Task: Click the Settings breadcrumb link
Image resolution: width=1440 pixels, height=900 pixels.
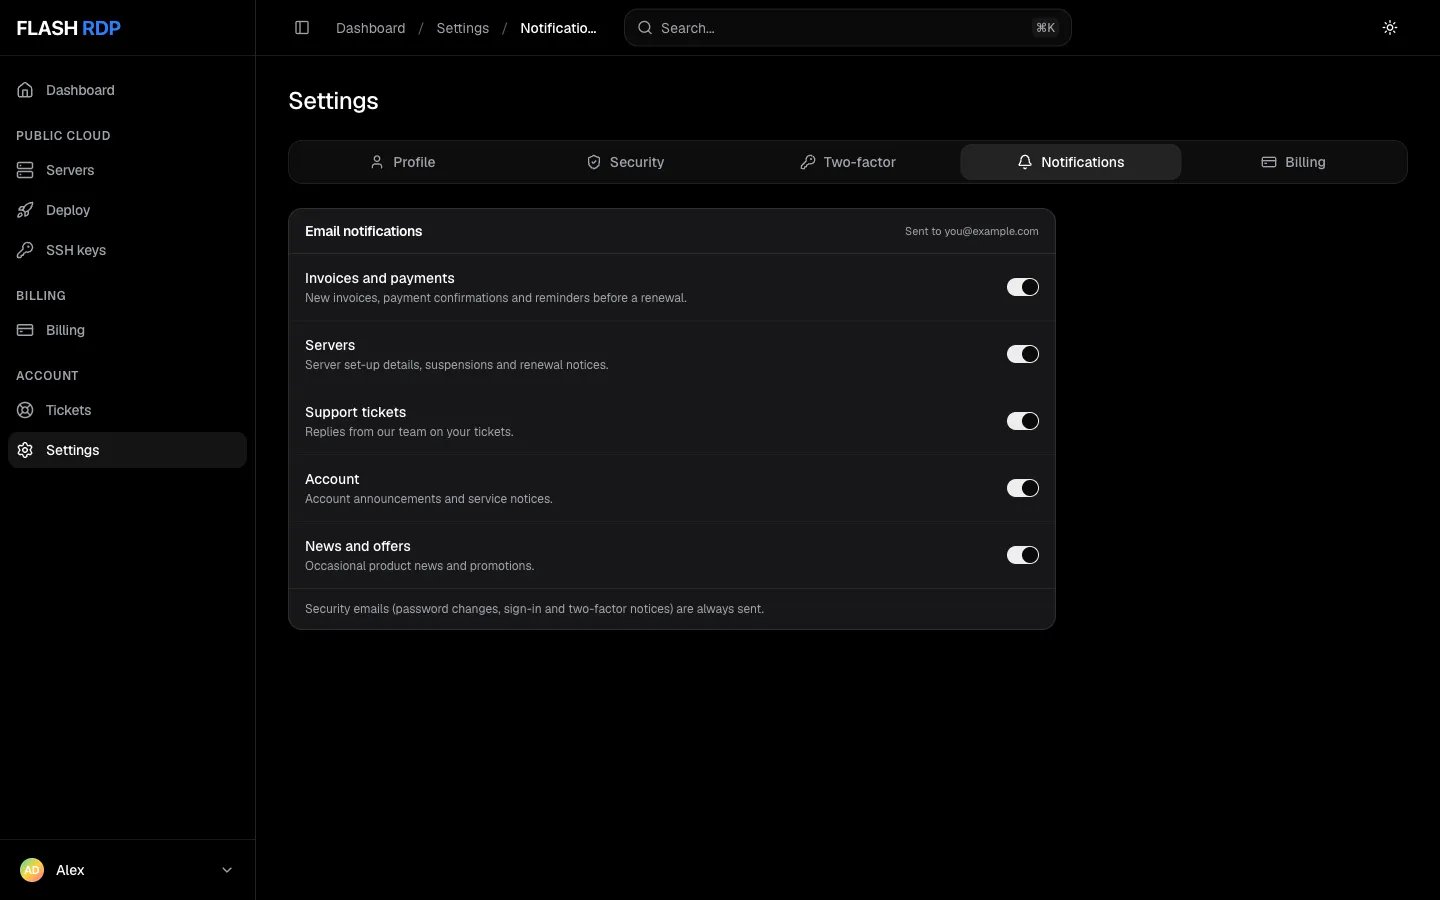Action: point(463,28)
